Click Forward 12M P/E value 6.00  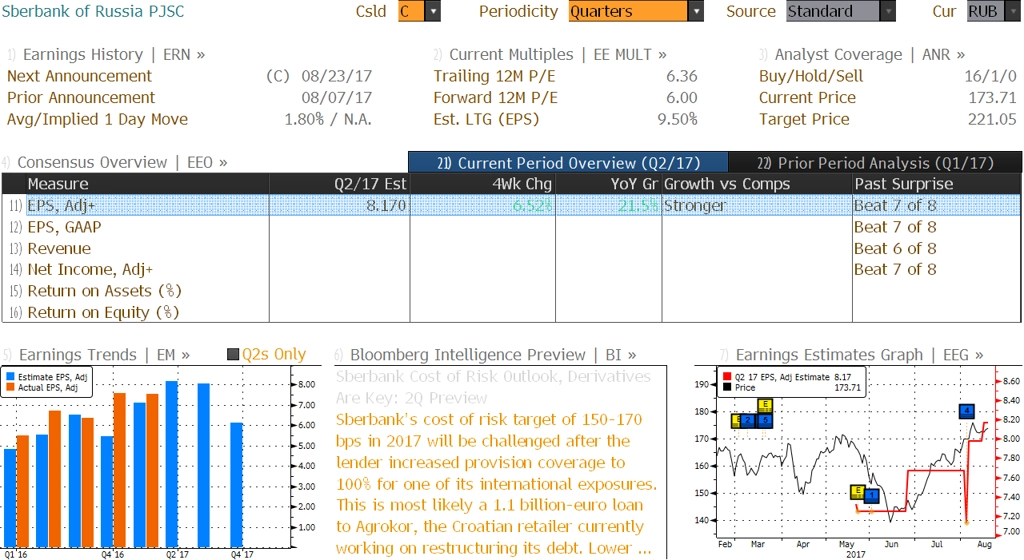[x=682, y=97]
